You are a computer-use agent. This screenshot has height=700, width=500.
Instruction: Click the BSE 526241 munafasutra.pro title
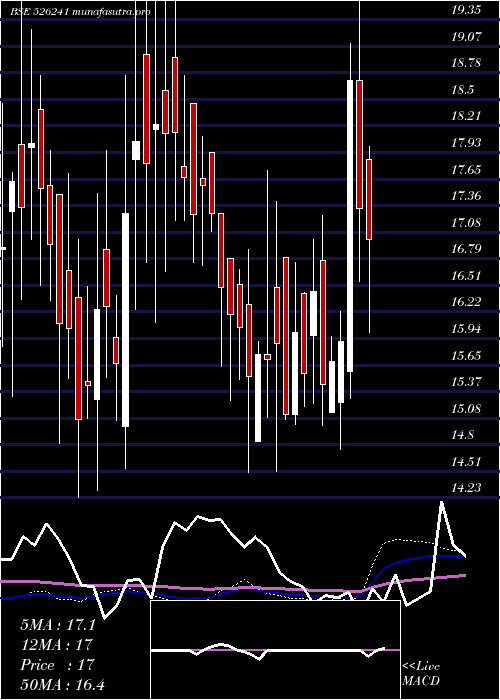pyautogui.click(x=80, y=12)
